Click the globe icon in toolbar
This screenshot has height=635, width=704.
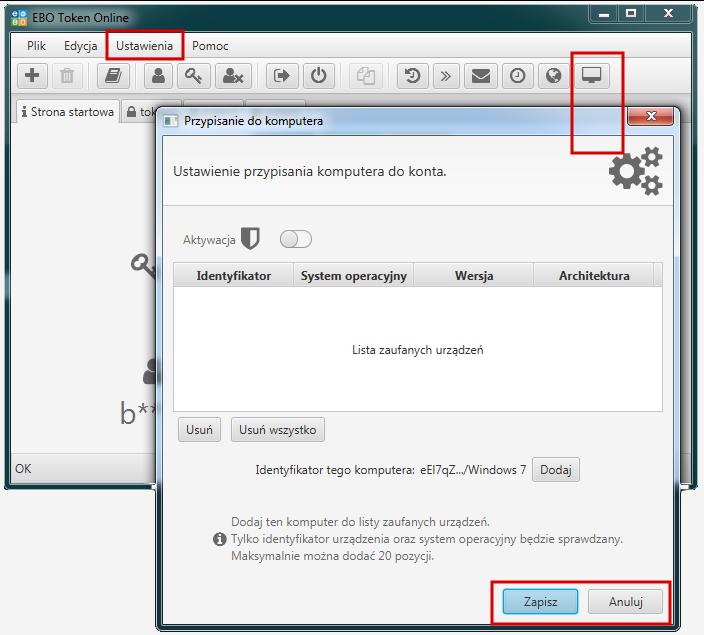553,75
